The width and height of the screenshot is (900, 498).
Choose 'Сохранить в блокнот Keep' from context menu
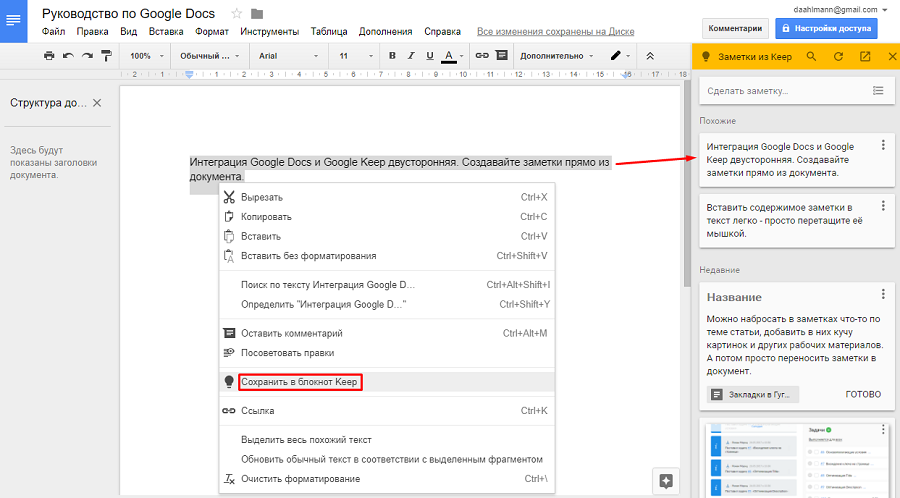tap(299, 382)
